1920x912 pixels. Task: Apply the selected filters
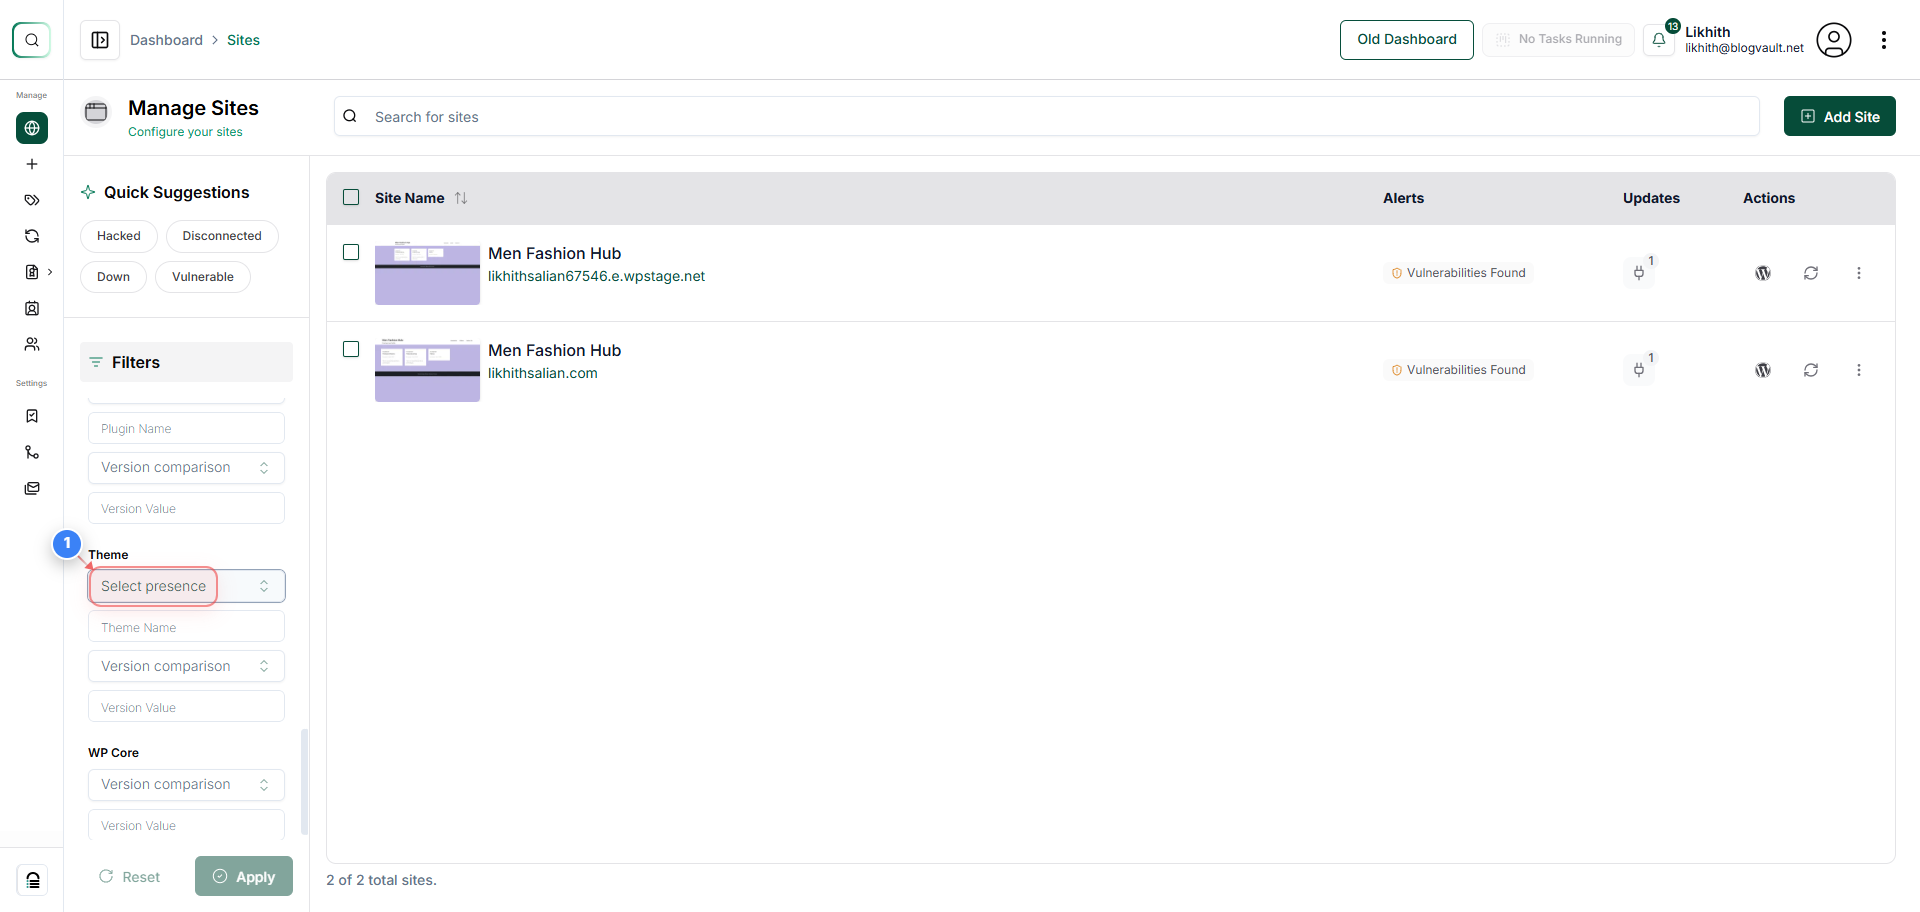tap(244, 876)
